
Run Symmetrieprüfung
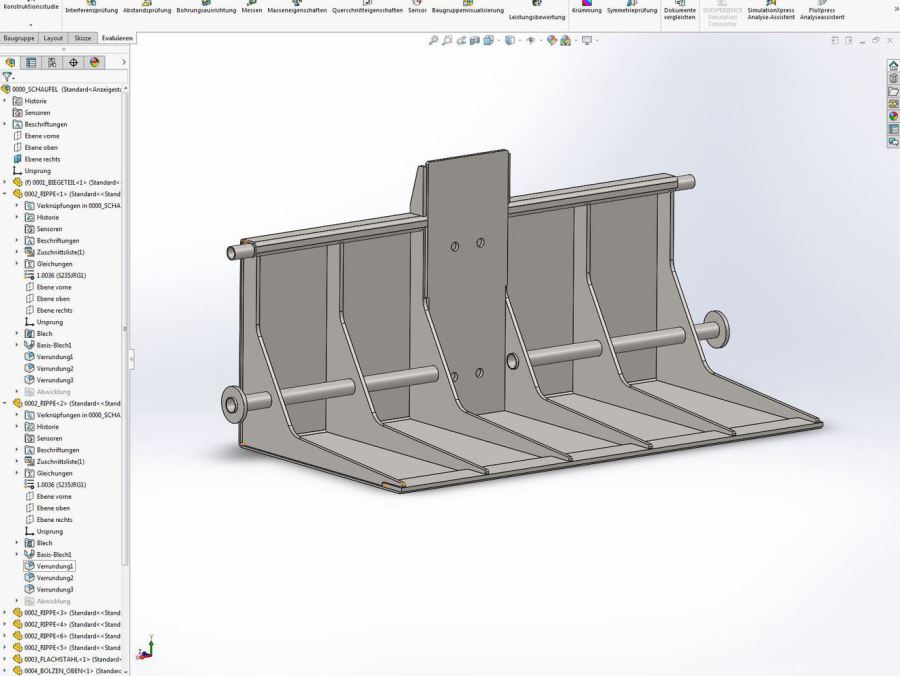pyautogui.click(x=632, y=7)
